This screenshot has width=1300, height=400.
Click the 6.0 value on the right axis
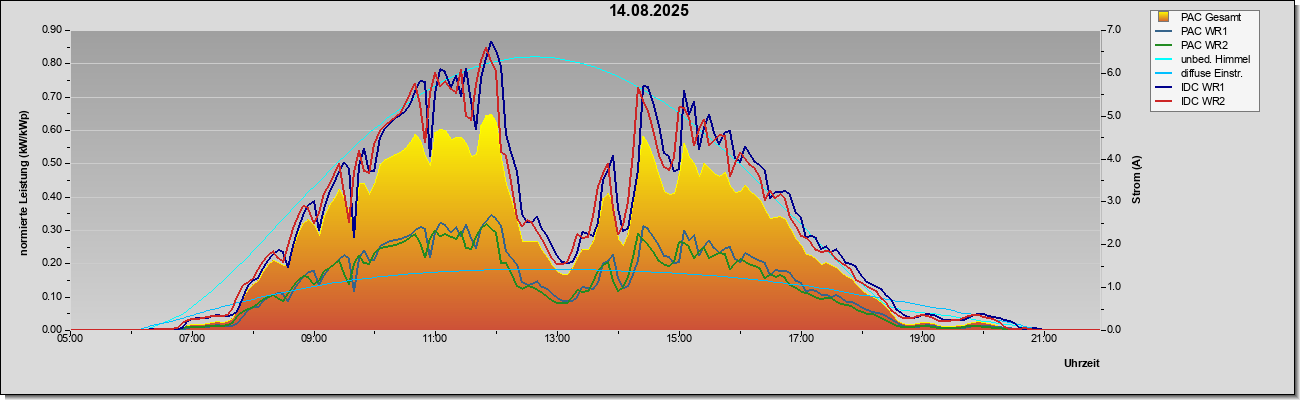1114,73
